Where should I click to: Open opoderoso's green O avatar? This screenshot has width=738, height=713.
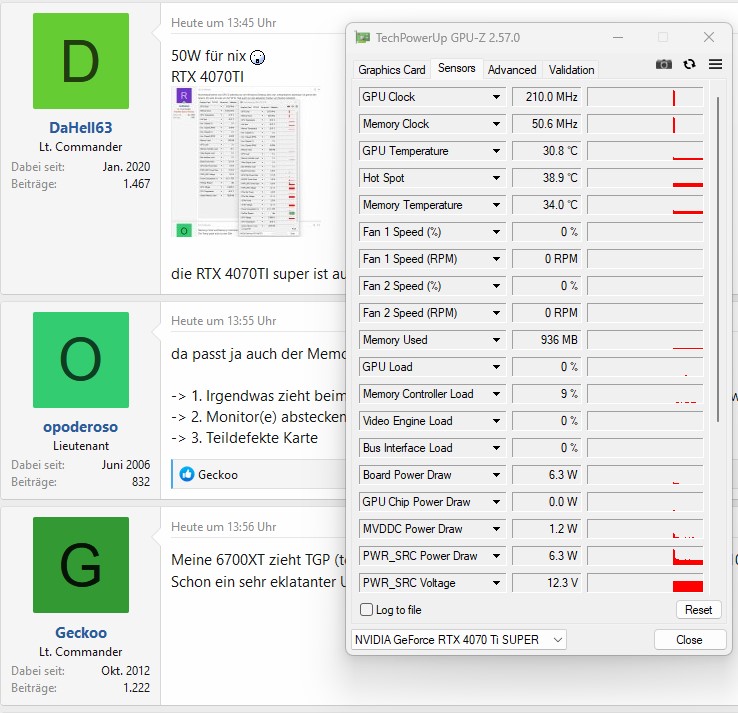tap(81, 360)
